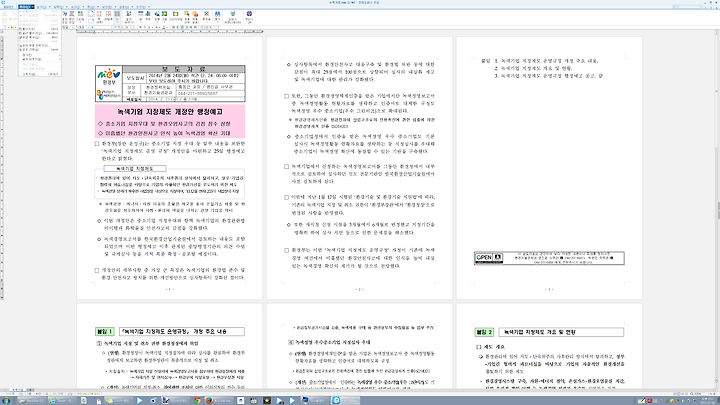Click the Windows Start button
The width and height of the screenshot is (720, 405).
(x=6, y=400)
